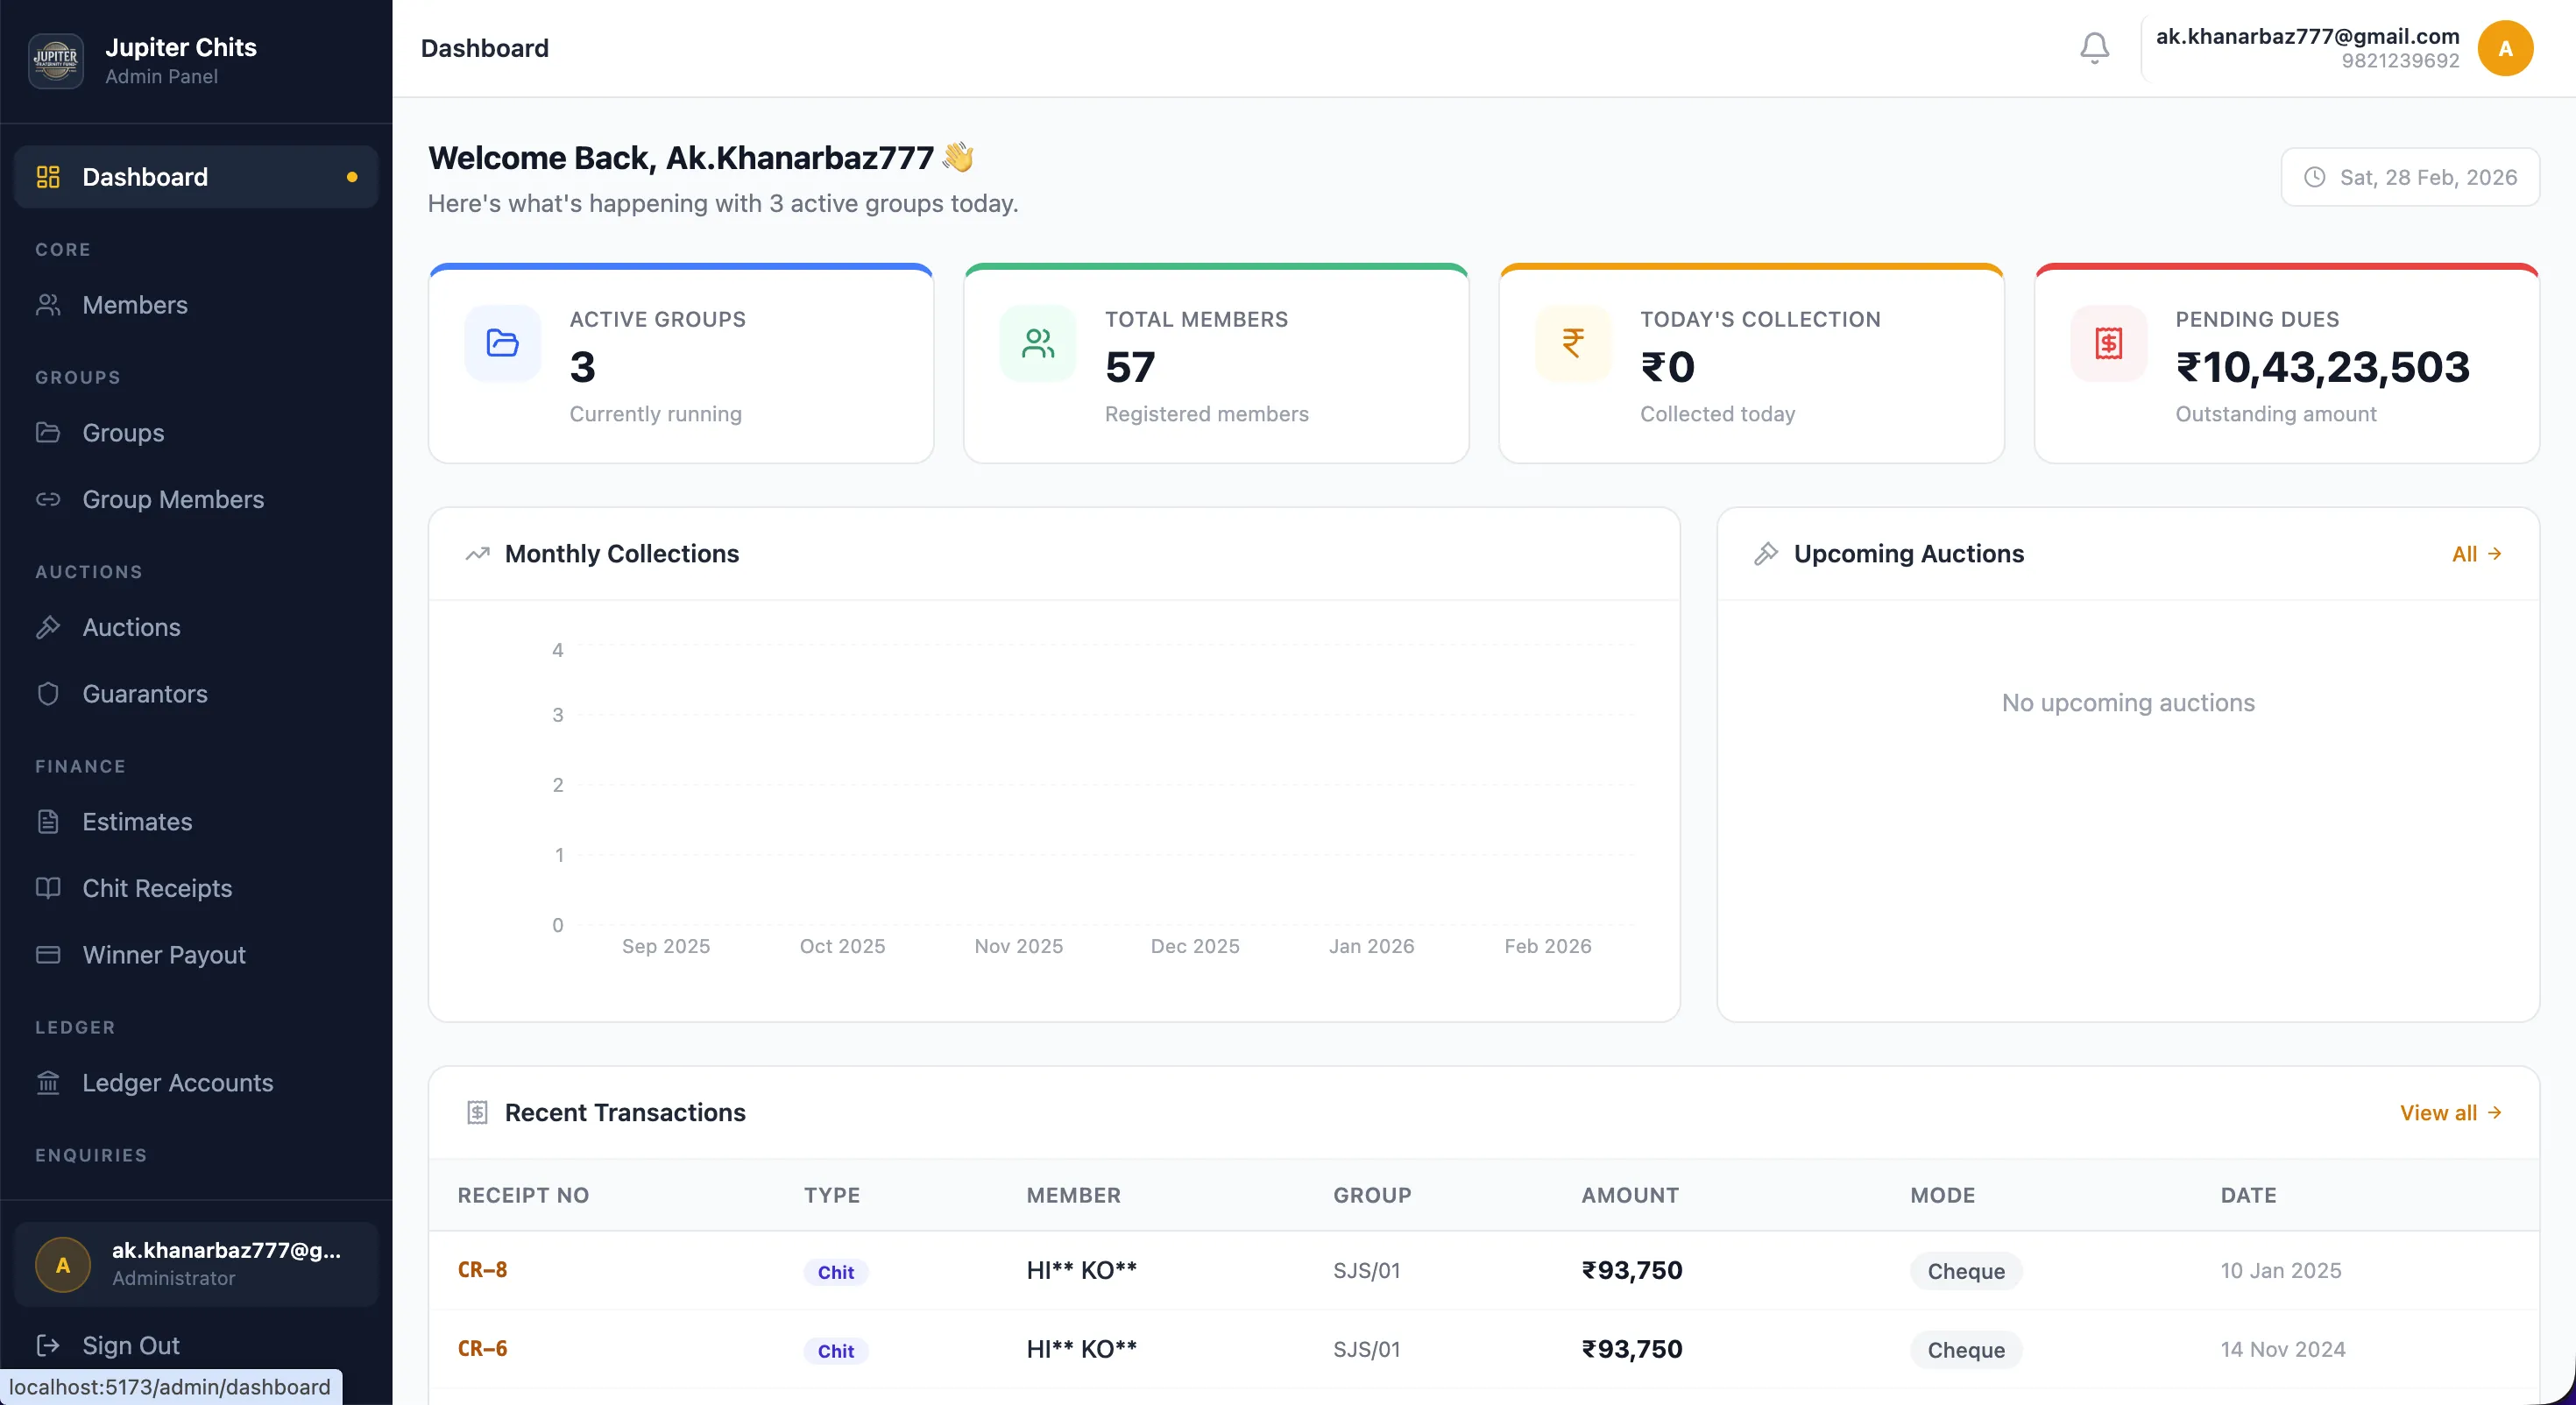Click the Groups folder icon
This screenshot has height=1405, width=2576.
(x=49, y=432)
